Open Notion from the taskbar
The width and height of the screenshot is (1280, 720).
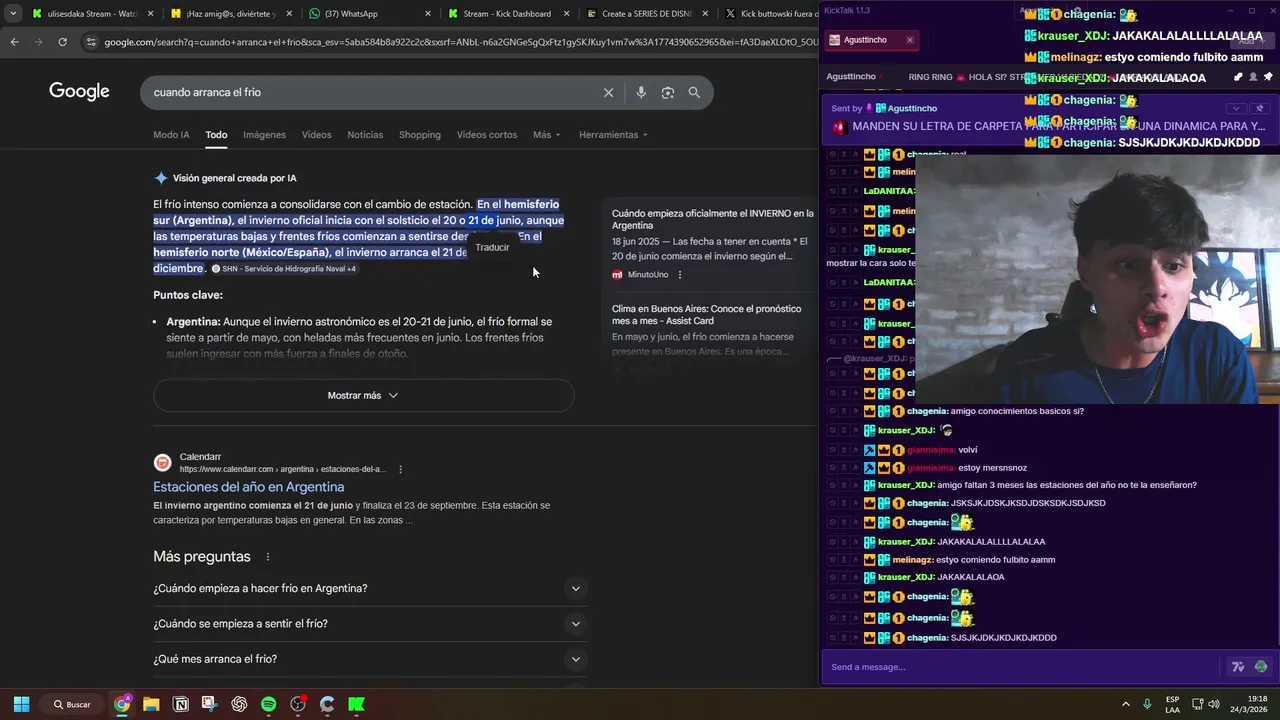pos(181,704)
